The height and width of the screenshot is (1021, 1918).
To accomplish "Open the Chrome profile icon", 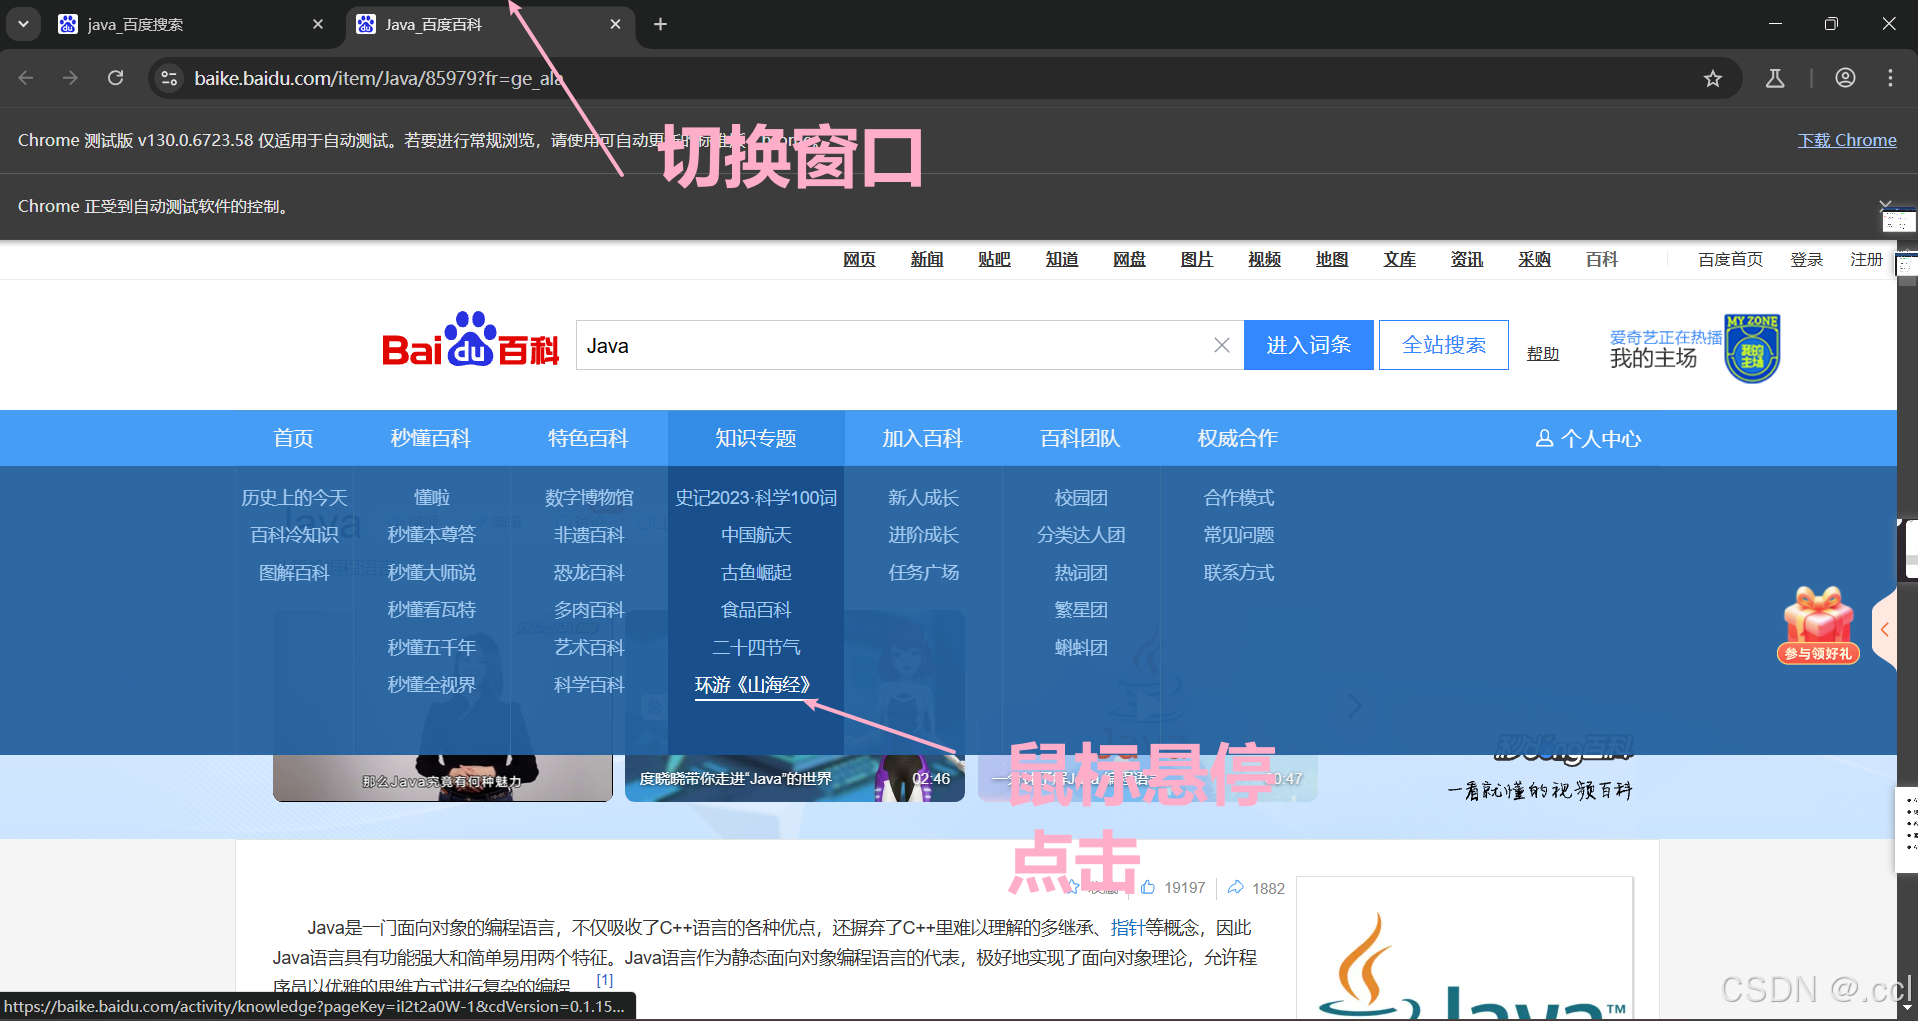I will 1845,78.
